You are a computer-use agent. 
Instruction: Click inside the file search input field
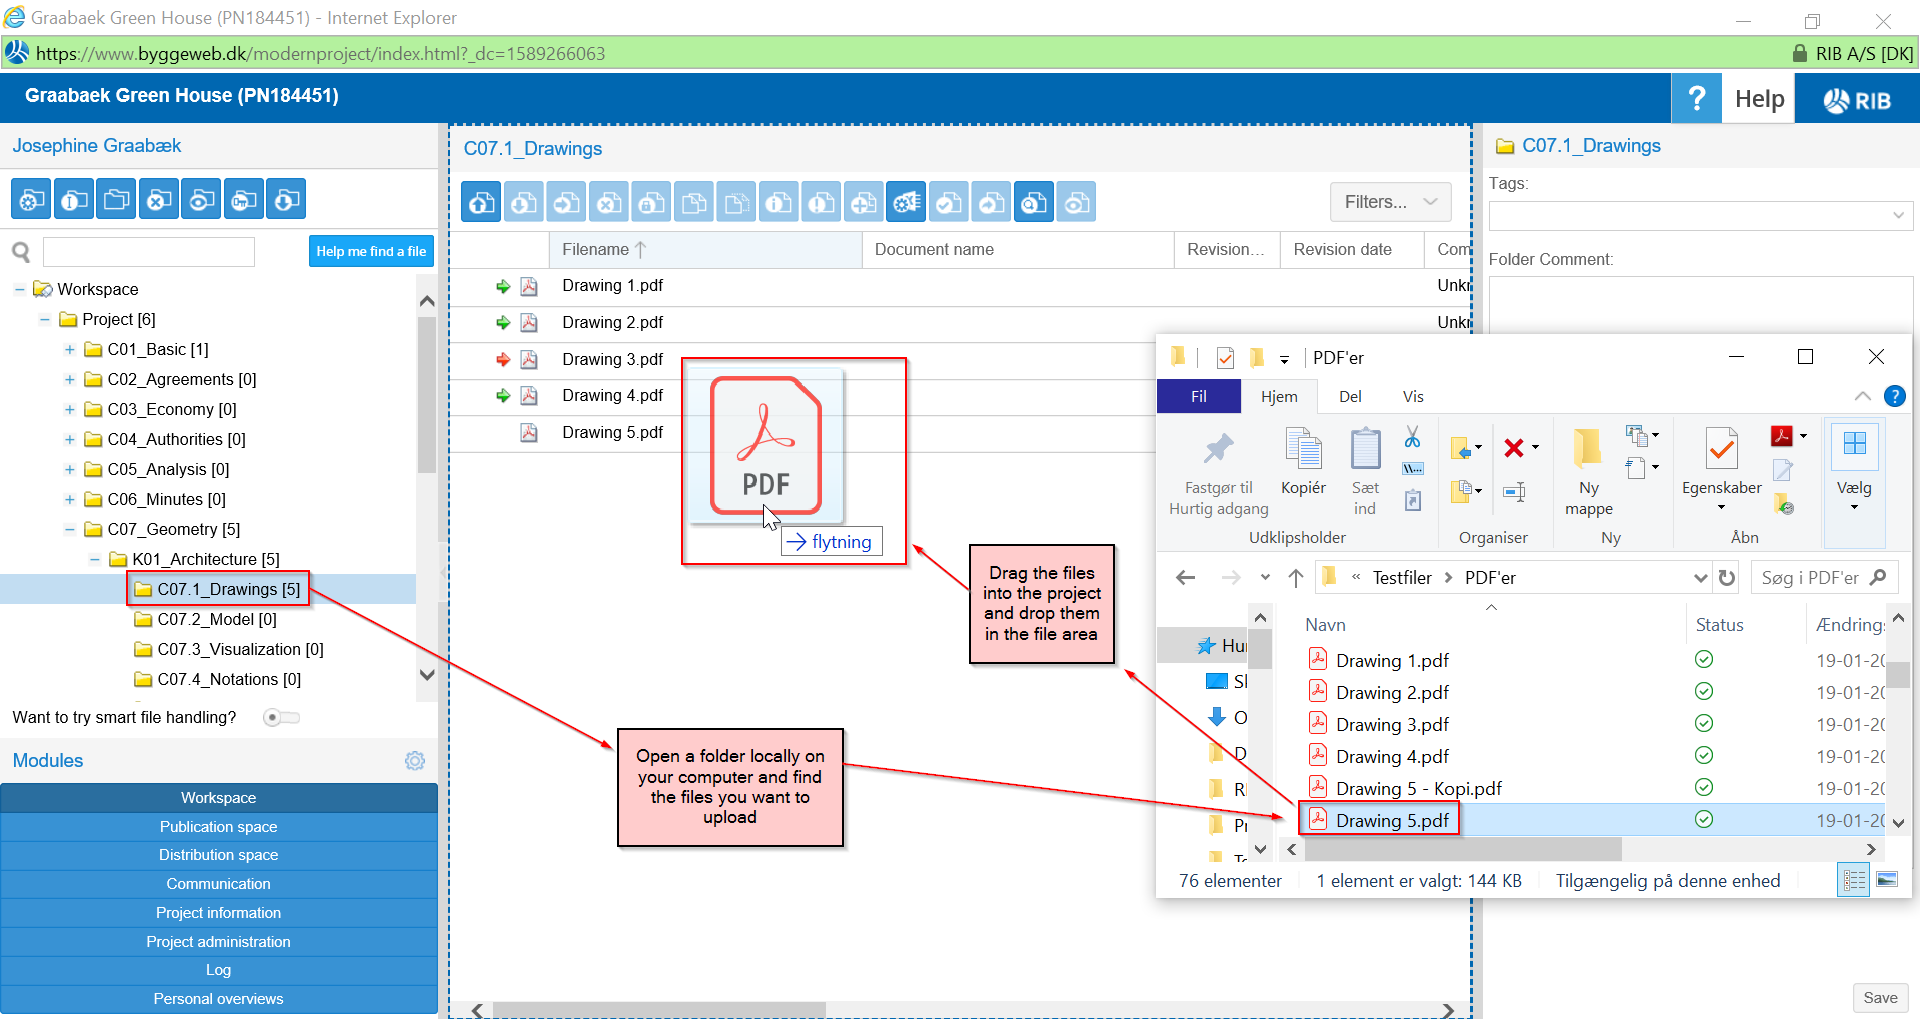pyautogui.click(x=148, y=251)
